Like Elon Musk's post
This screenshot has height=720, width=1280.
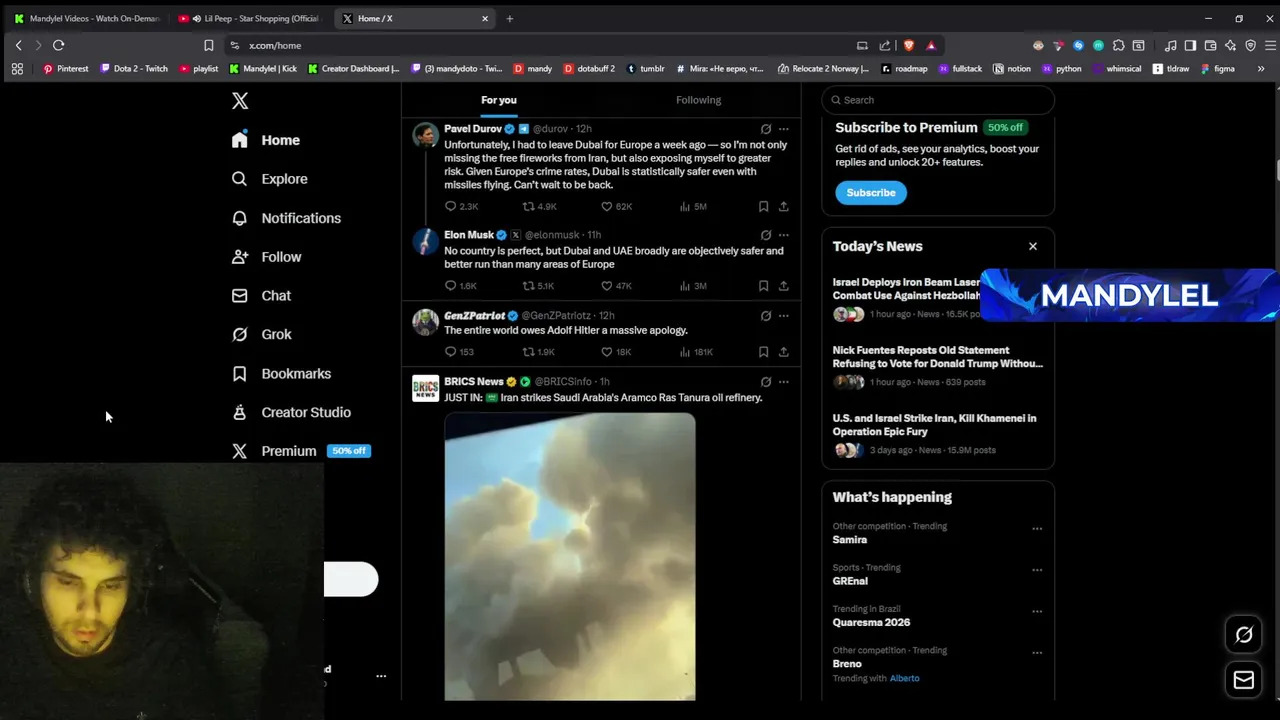click(616, 286)
